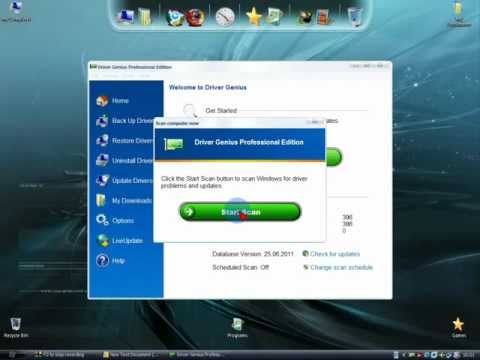This screenshot has width=480, height=360.
Task: Click the Uninstall Drivers icon
Action: (102, 161)
